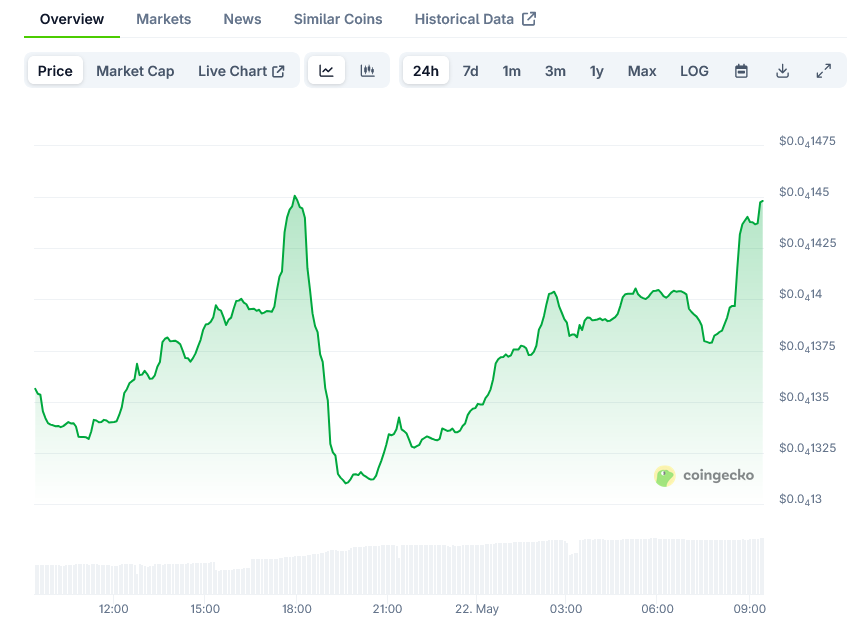Click the CoinGecko logo watermark
Viewport: 847px width, 627px height.
[x=704, y=476]
